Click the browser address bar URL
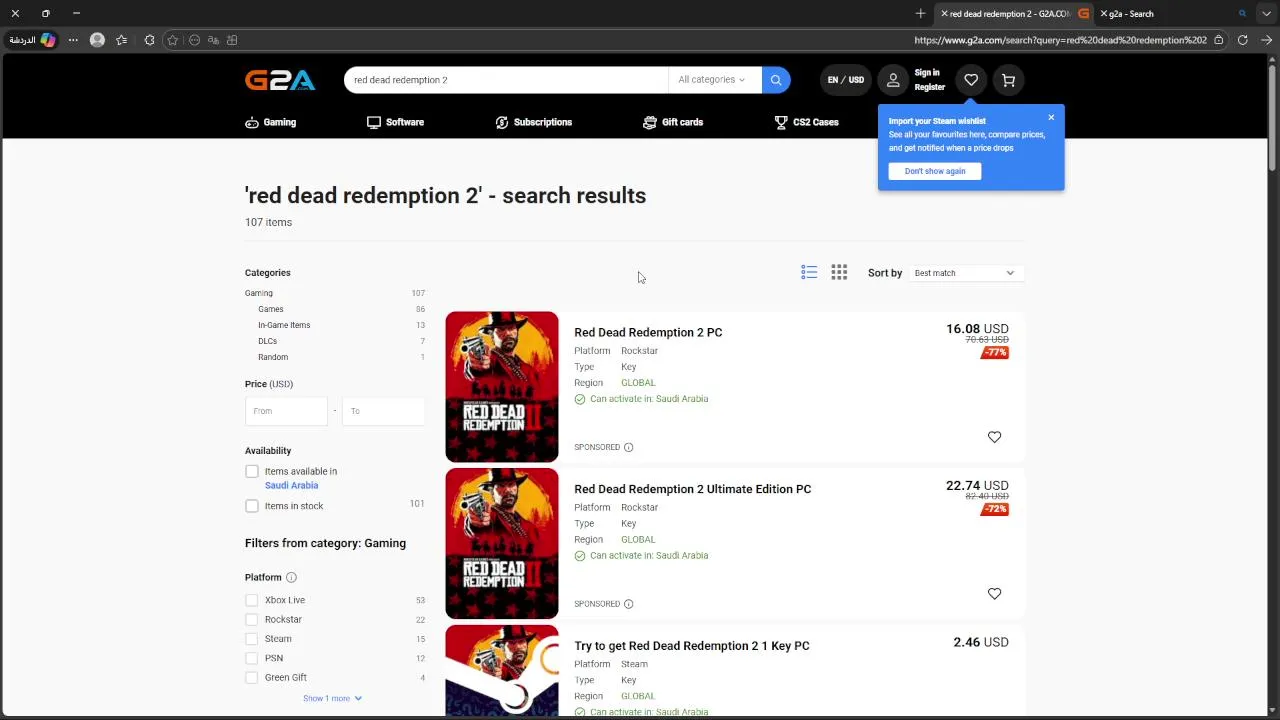This screenshot has height=720, width=1280. [x=1060, y=40]
